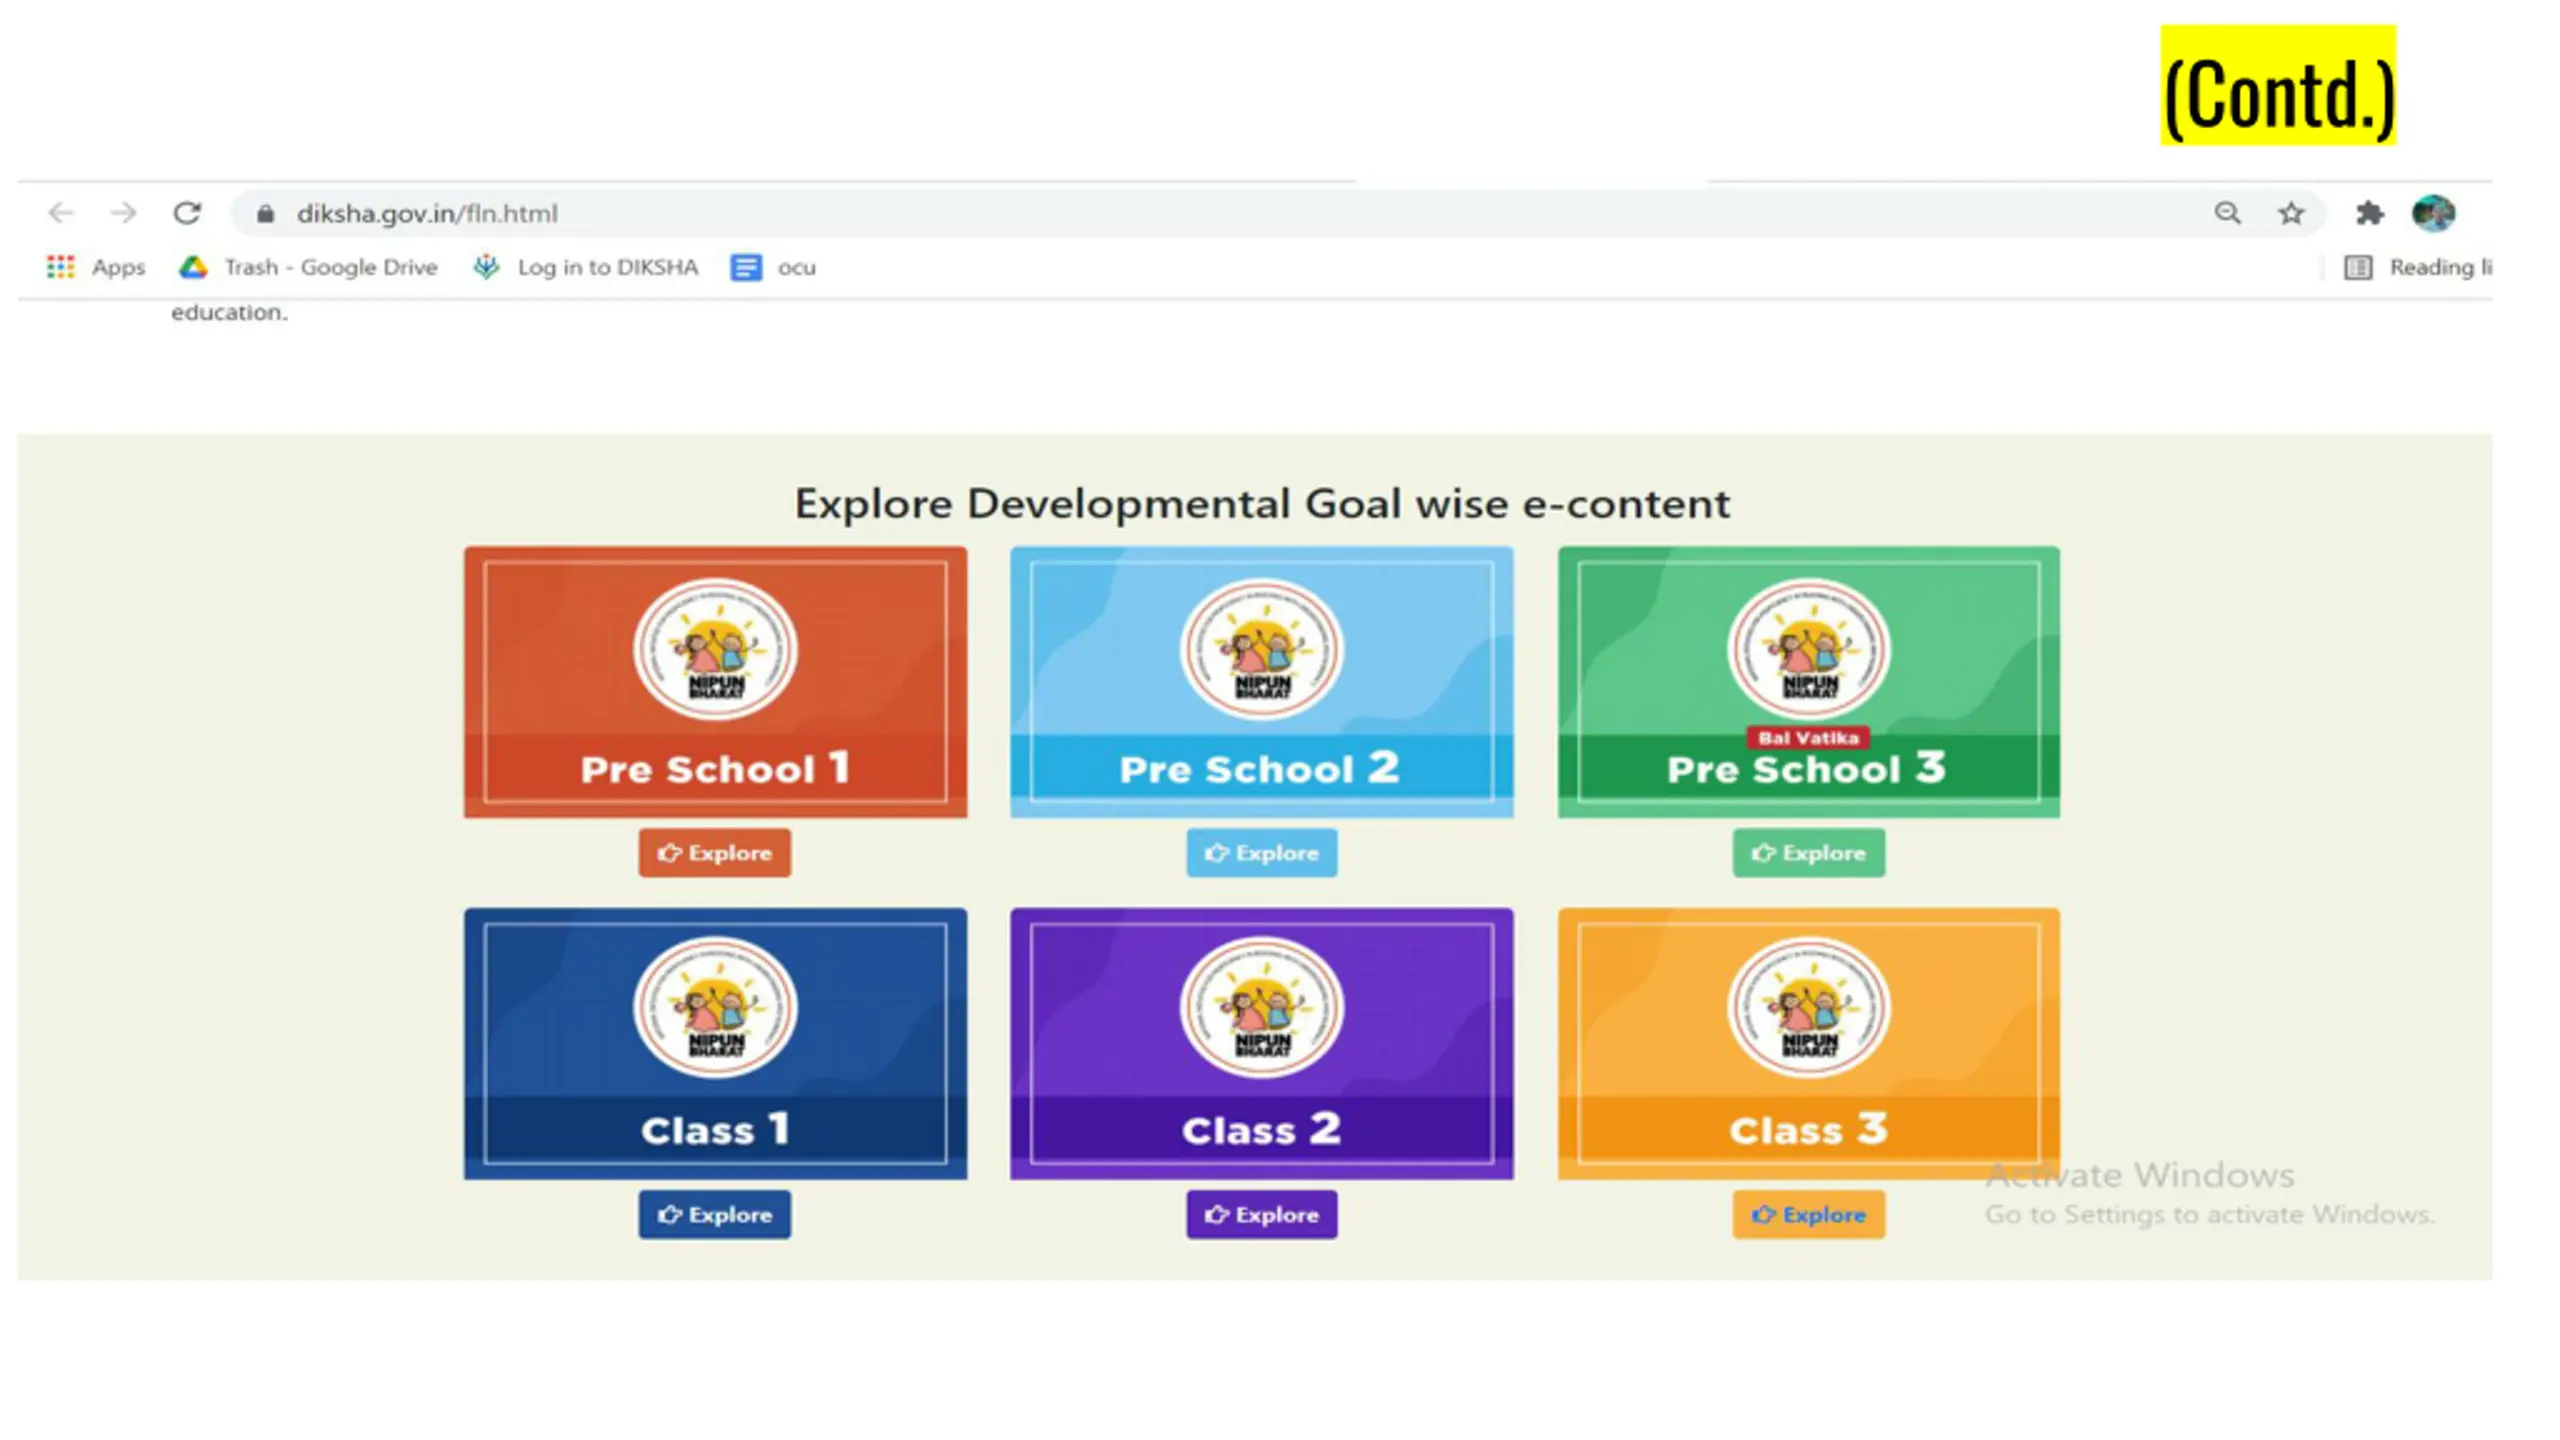Screen dimensions: 2560x1440
Task: Click the Nipun Bharat logo on Pre School 3
Action: (x=1809, y=649)
